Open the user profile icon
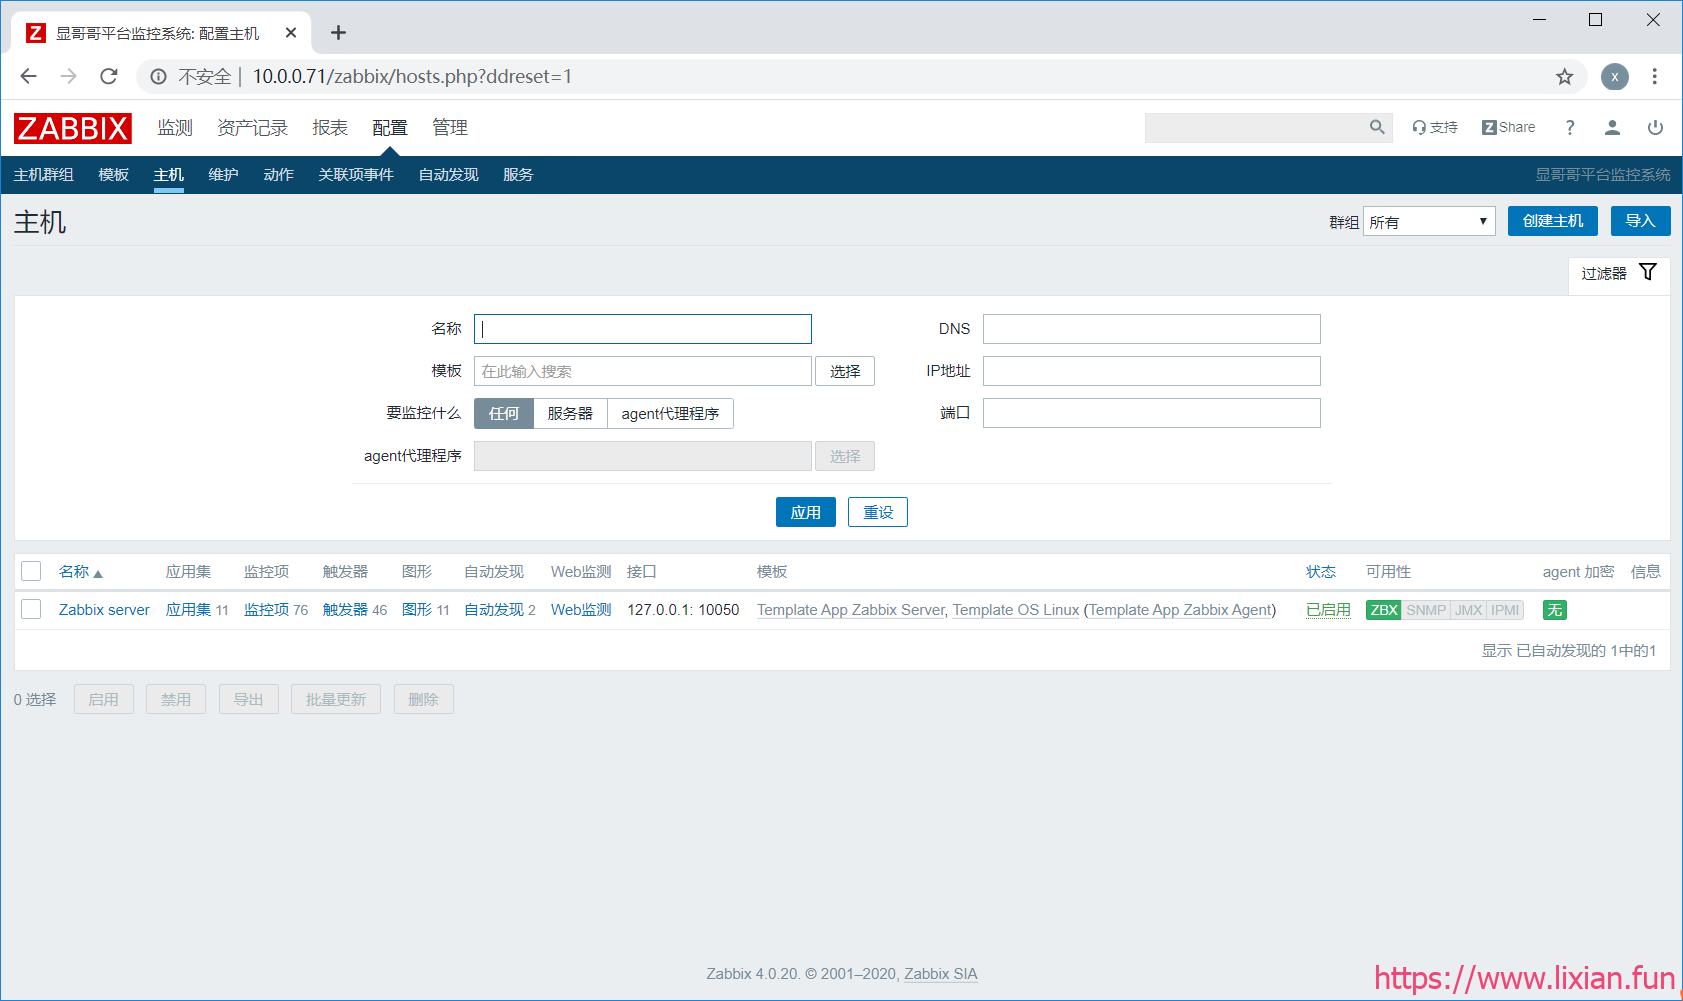Screen dimensions: 1683x1001 [1612, 127]
